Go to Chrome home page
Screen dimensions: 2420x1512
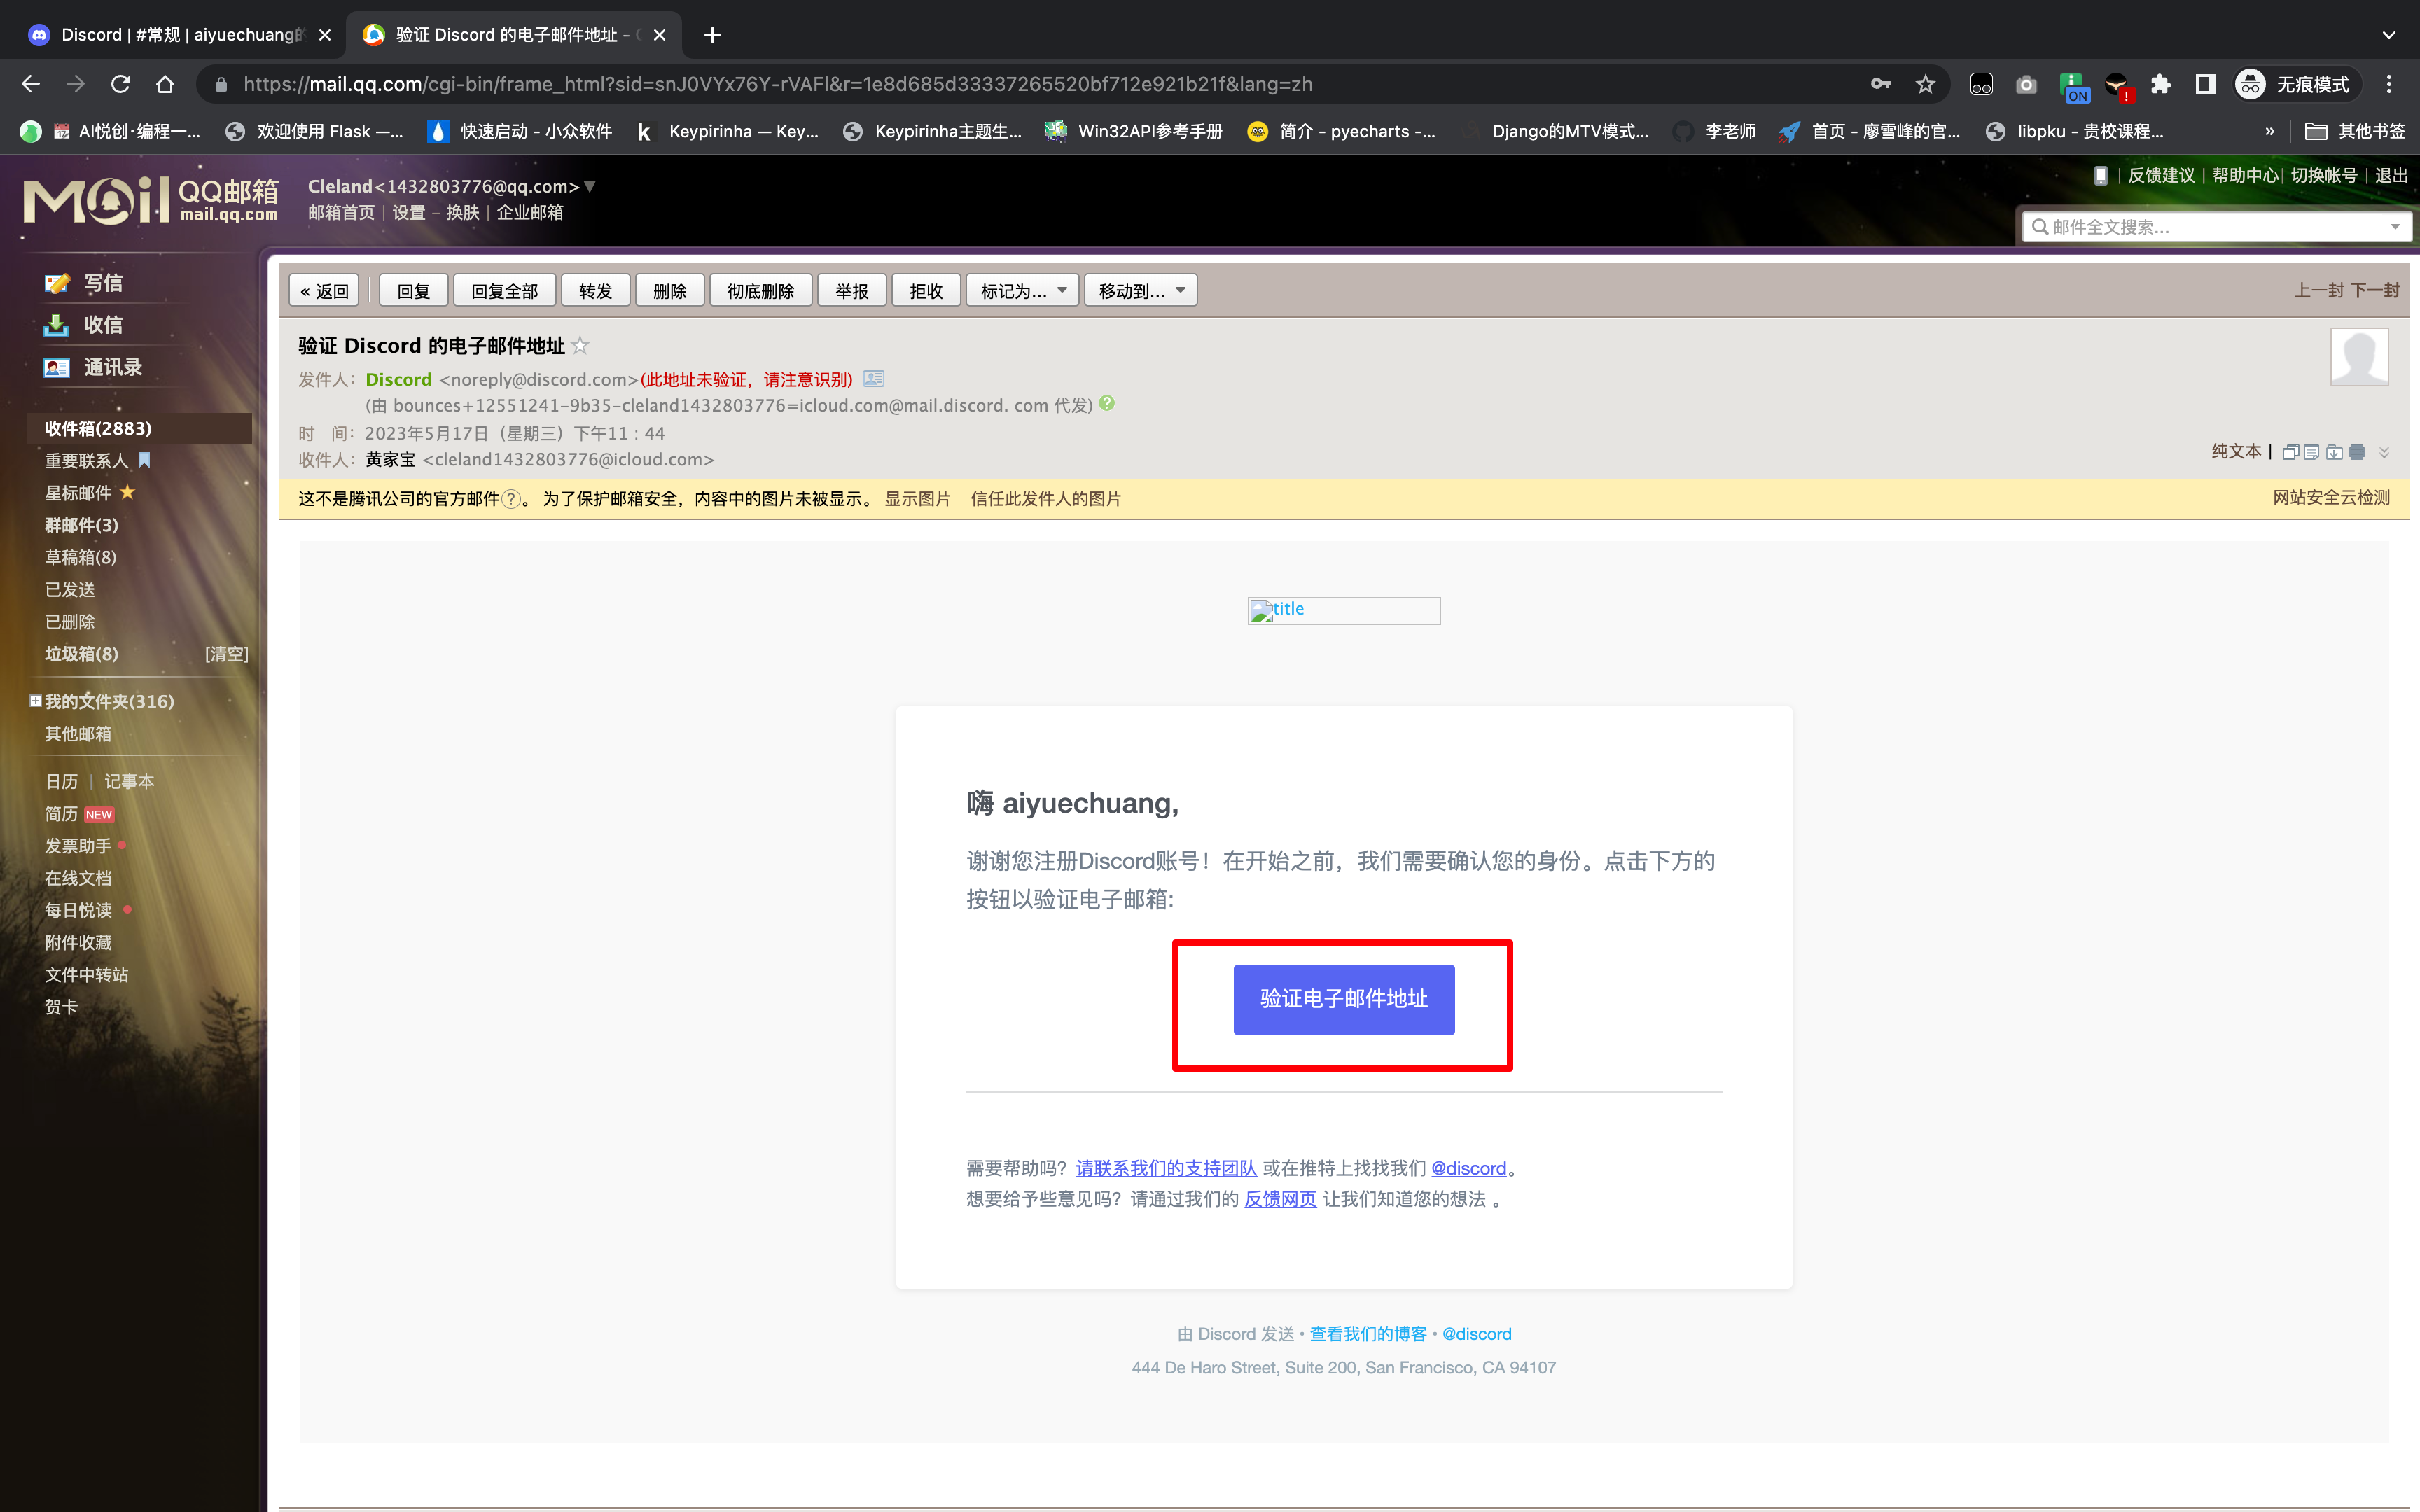click(165, 84)
